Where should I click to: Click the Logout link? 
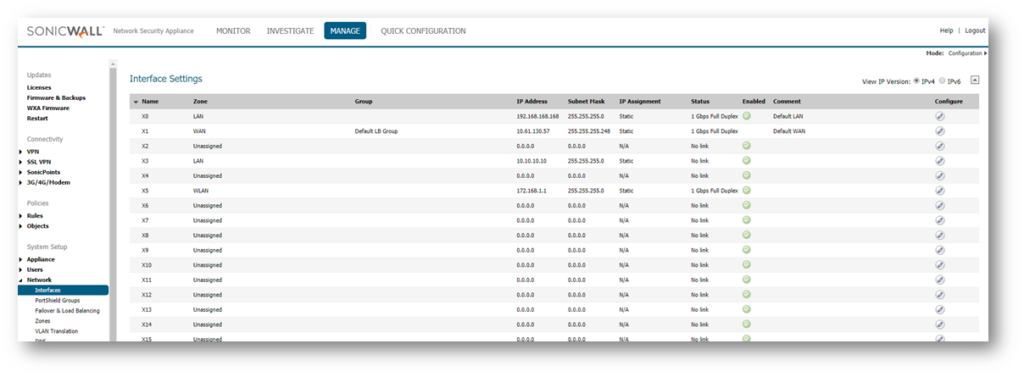[975, 31]
